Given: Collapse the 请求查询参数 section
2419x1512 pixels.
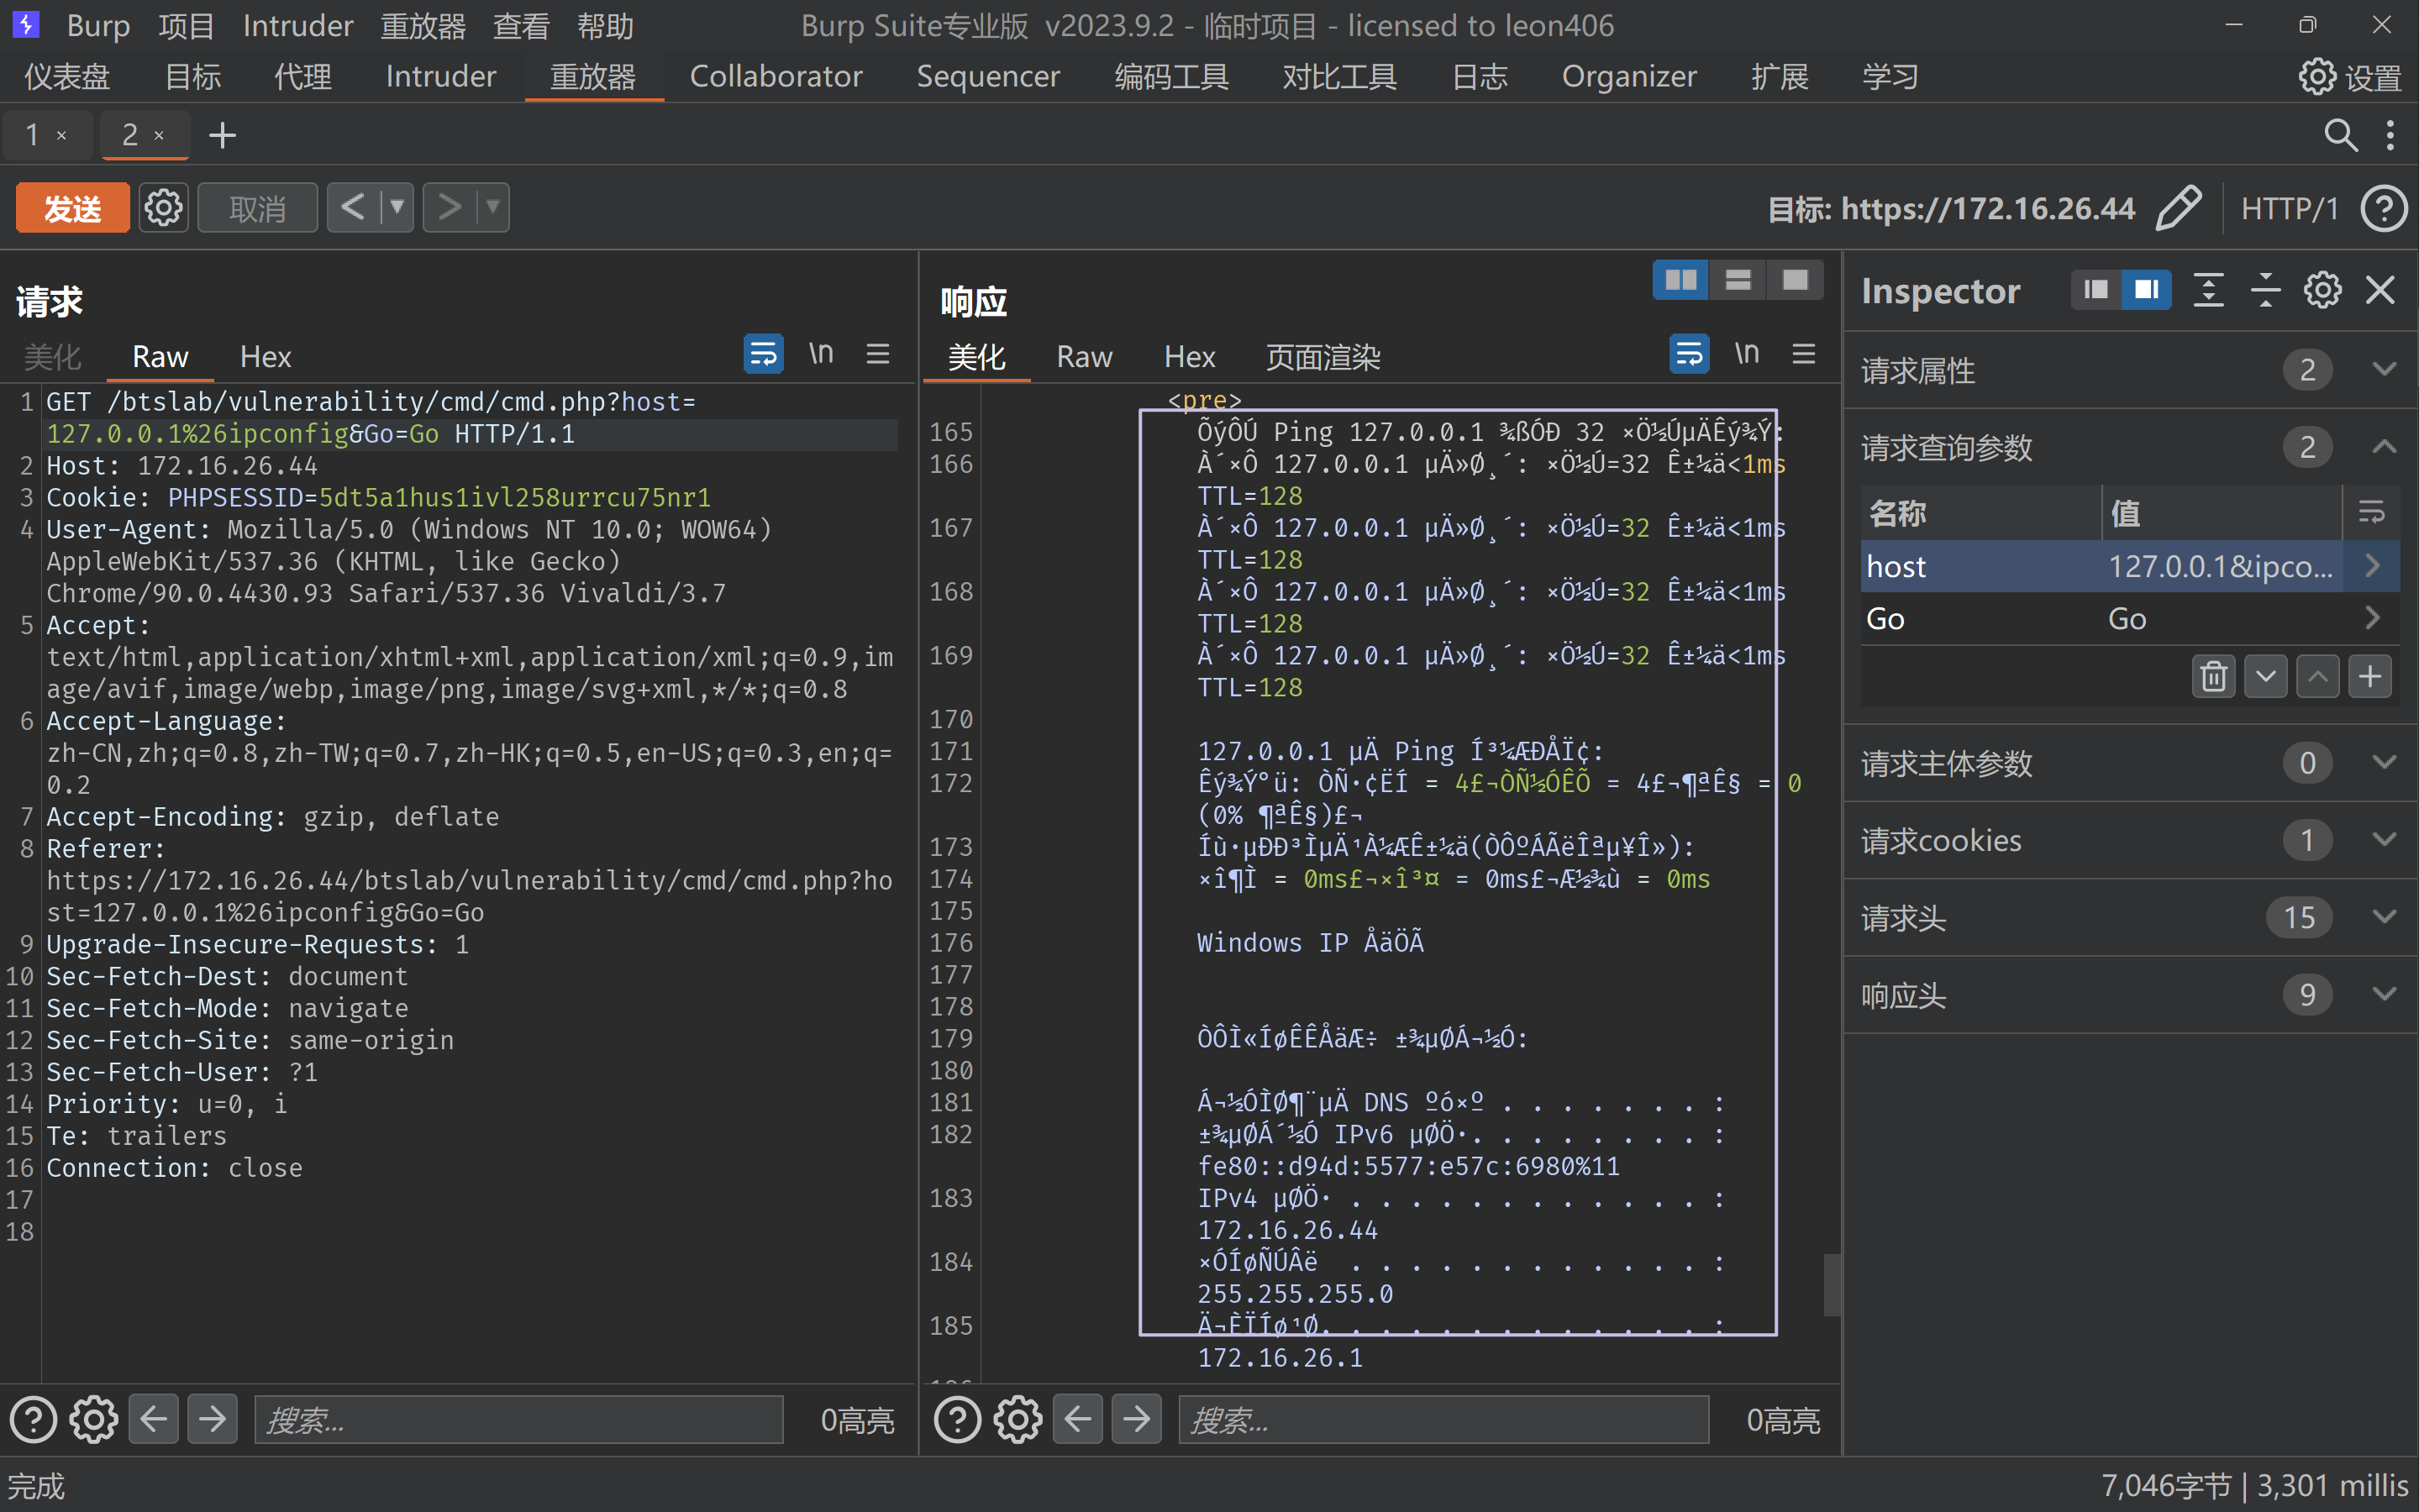Looking at the screenshot, I should click(2384, 447).
